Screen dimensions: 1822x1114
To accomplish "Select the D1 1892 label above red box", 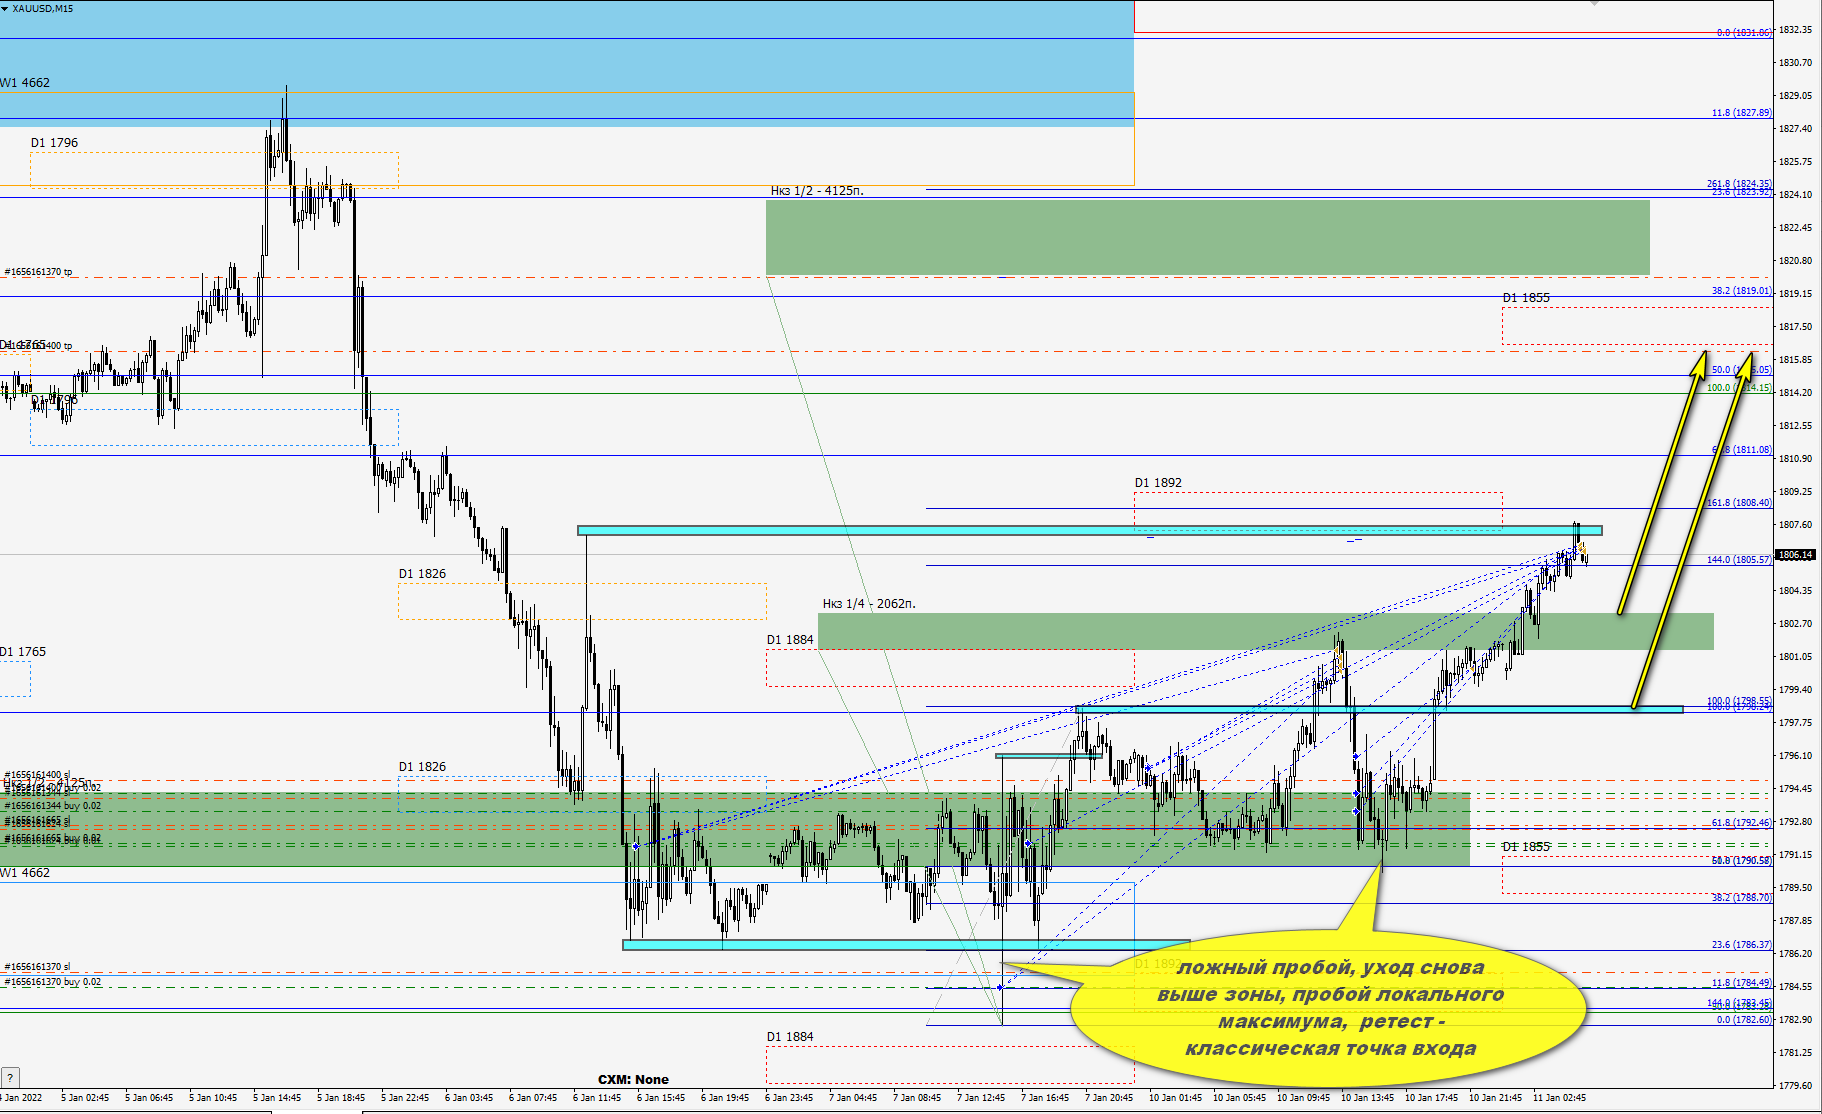I will click(1158, 483).
